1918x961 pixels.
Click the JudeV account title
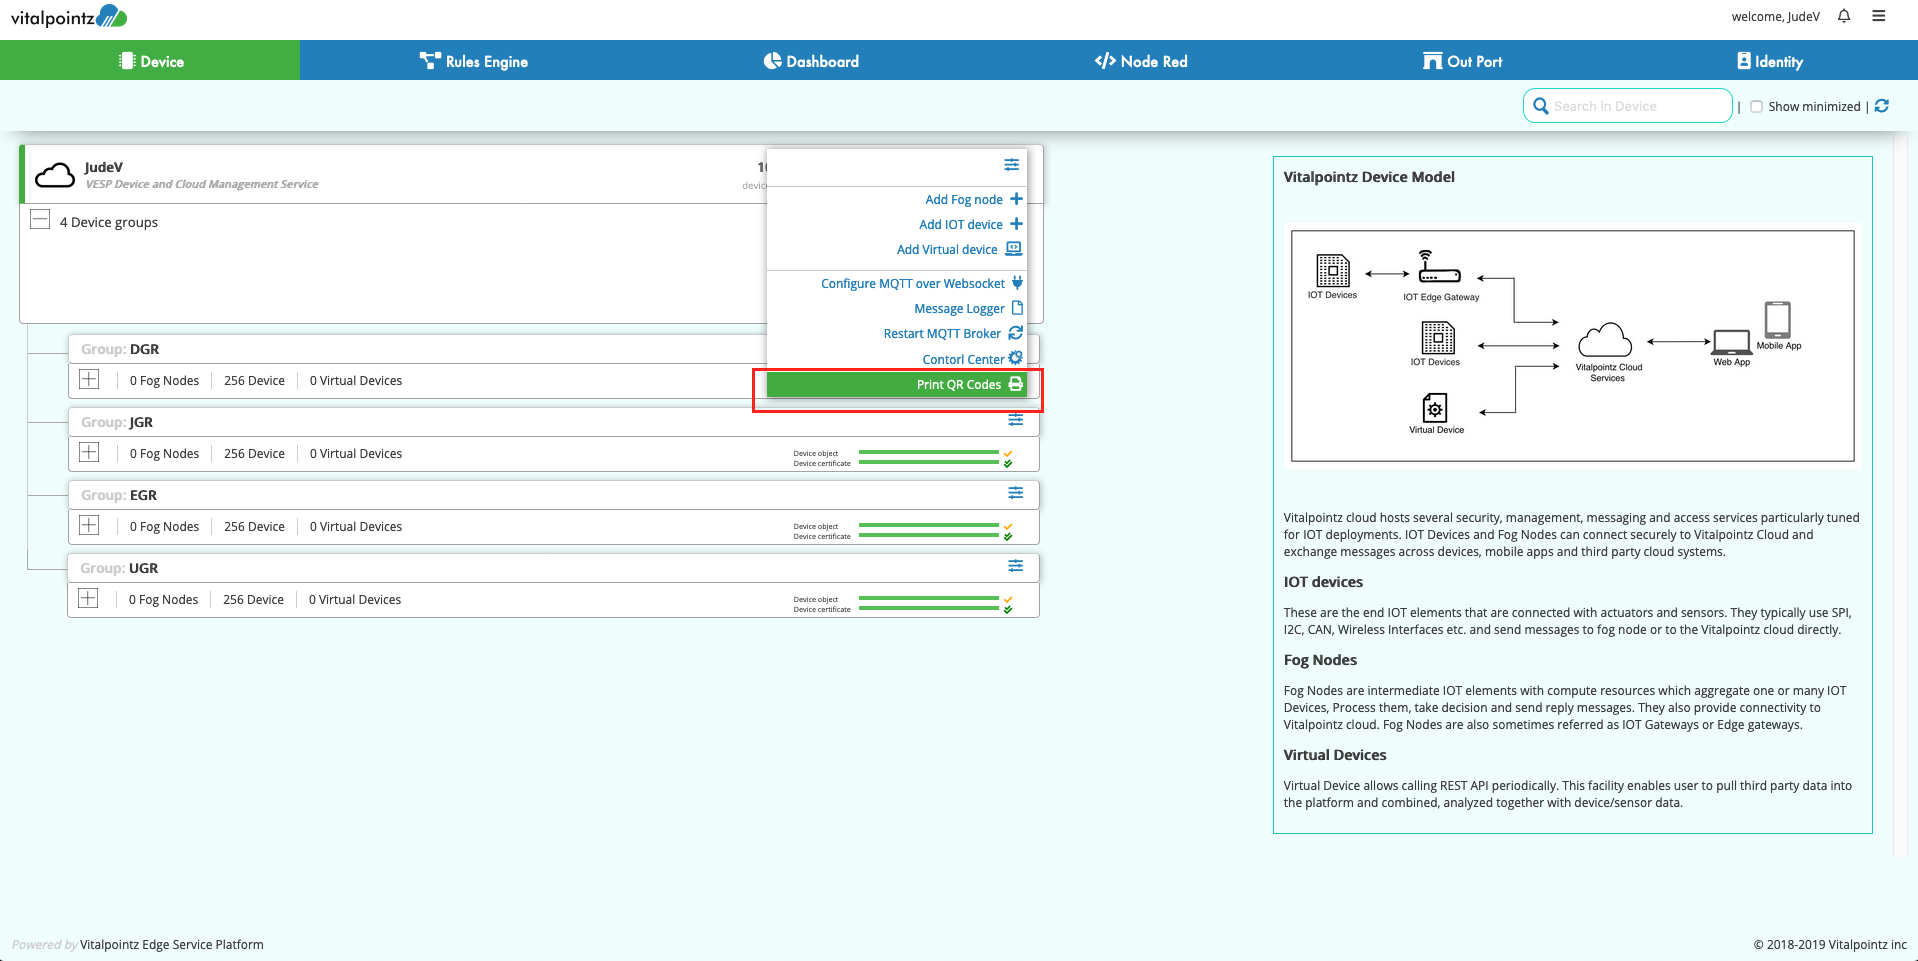coord(104,167)
